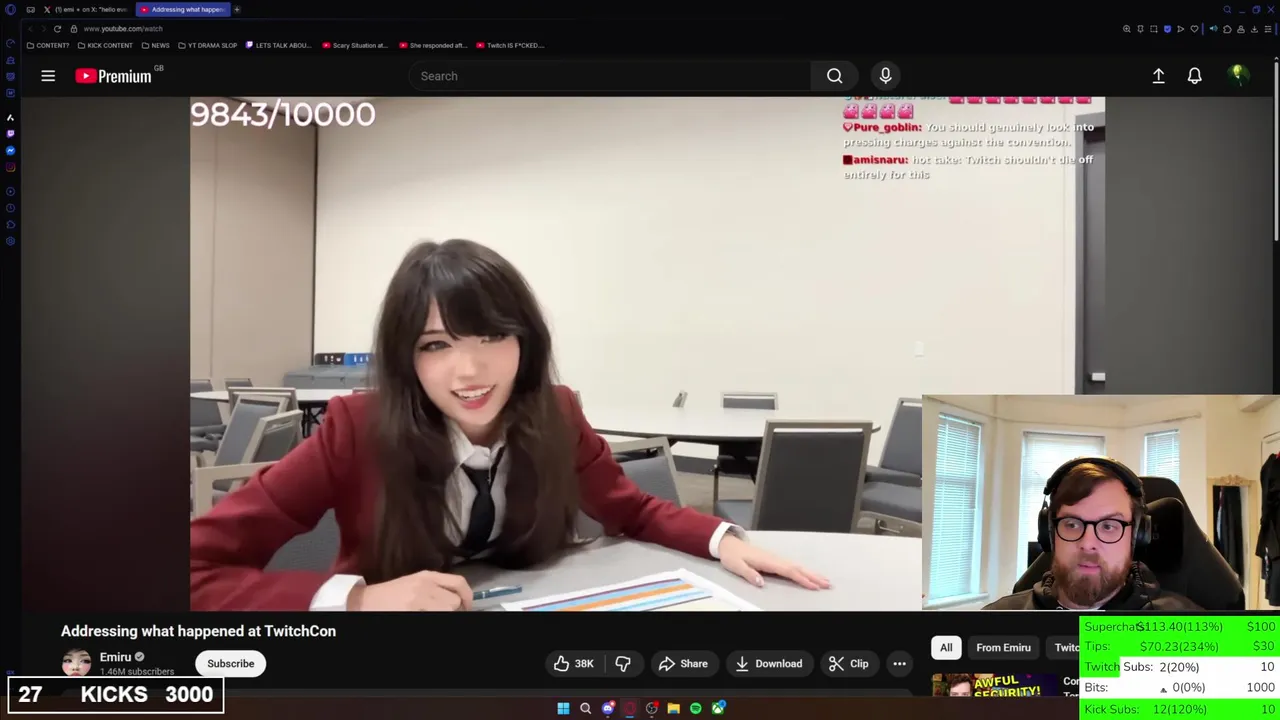Open File Explorer from the taskbar
The height and width of the screenshot is (720, 1280).
pyautogui.click(x=674, y=708)
